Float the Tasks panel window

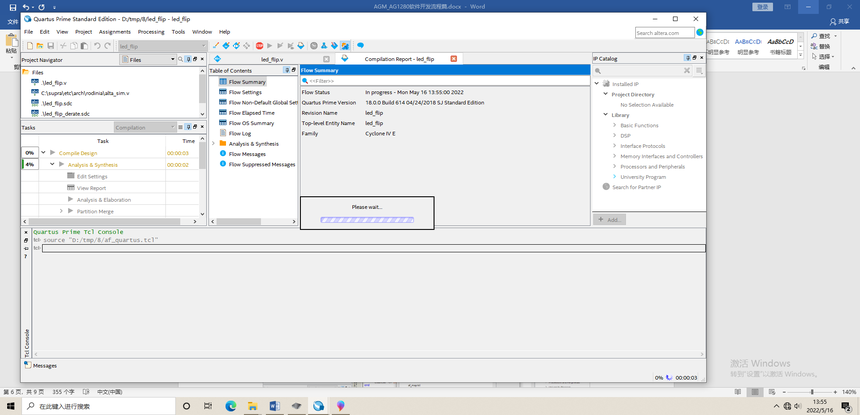195,127
